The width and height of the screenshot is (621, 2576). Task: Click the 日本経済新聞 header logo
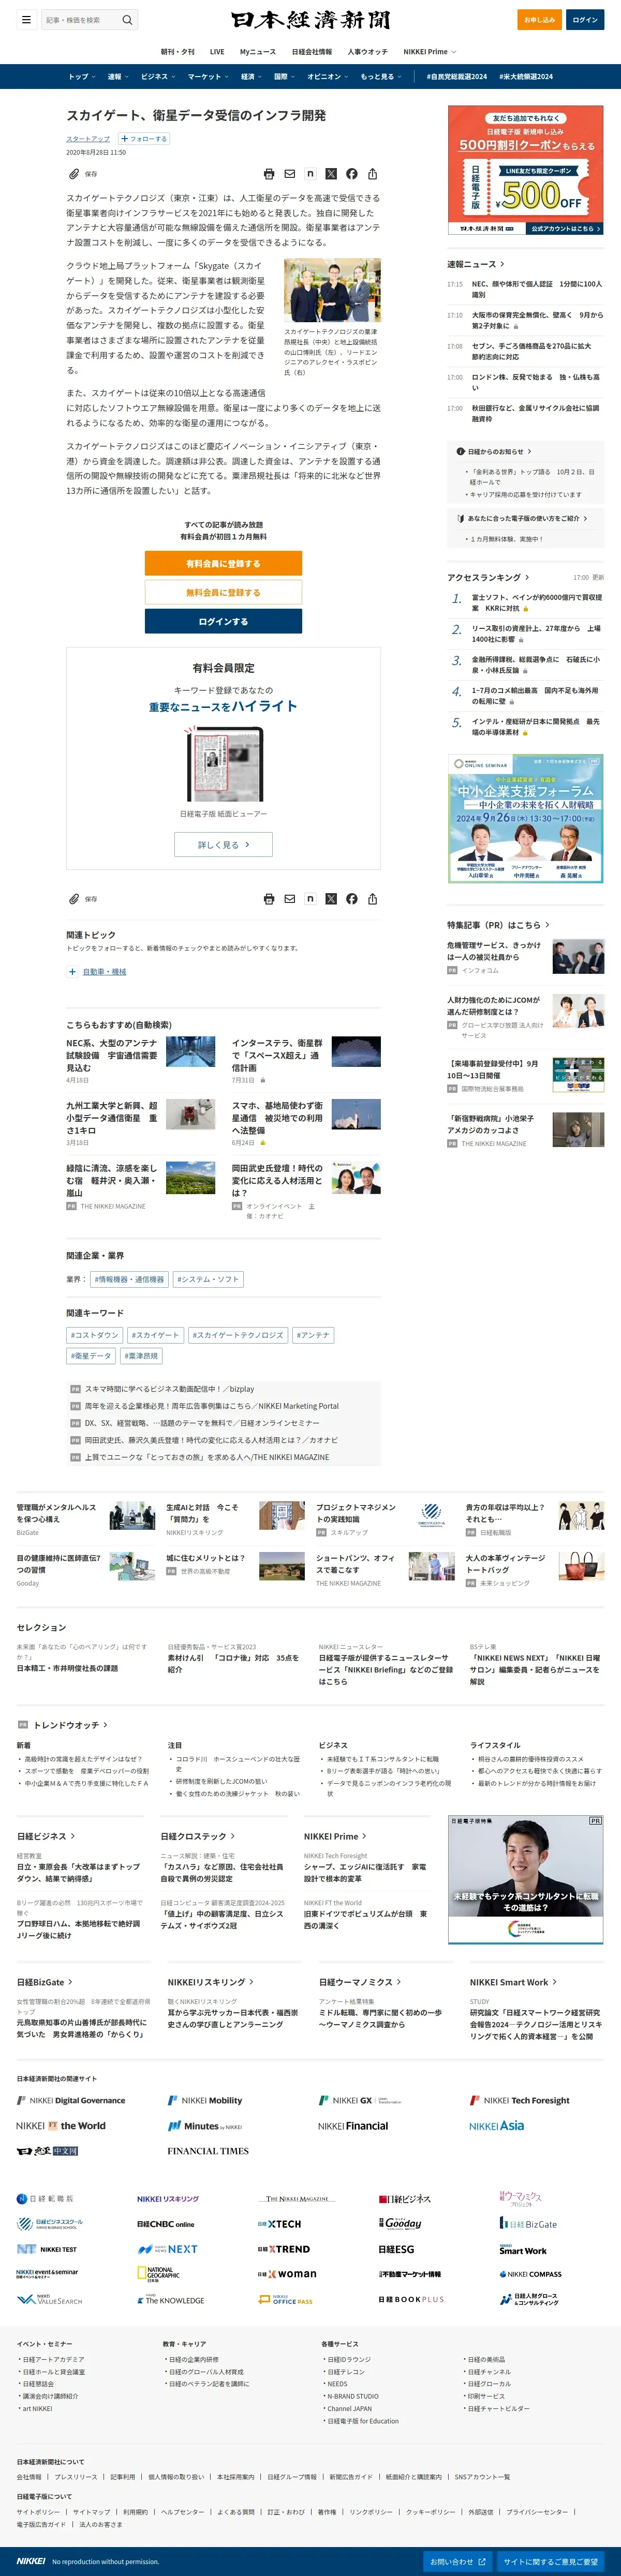coord(310,20)
